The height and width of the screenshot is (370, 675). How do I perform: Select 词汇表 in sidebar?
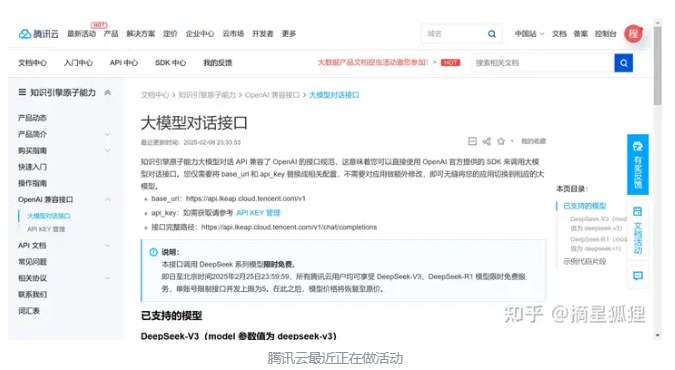(29, 311)
